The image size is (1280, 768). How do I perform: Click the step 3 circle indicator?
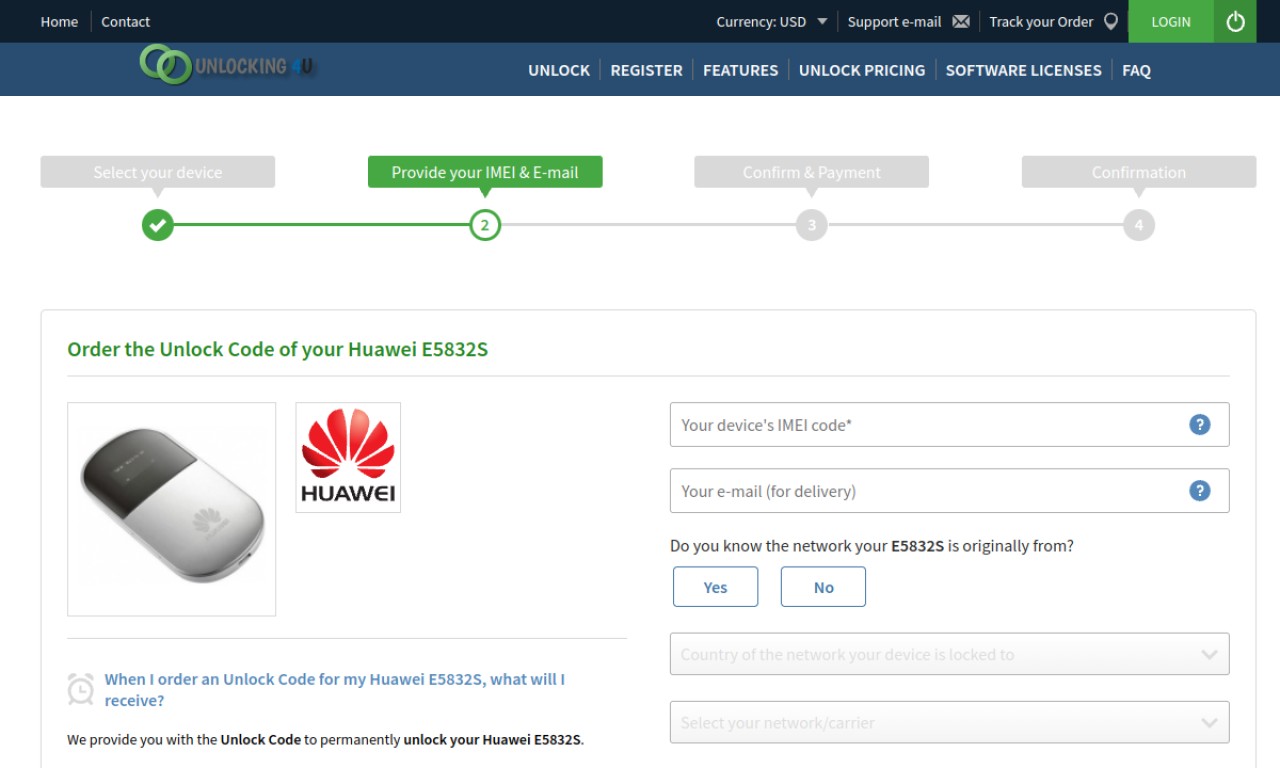point(812,225)
